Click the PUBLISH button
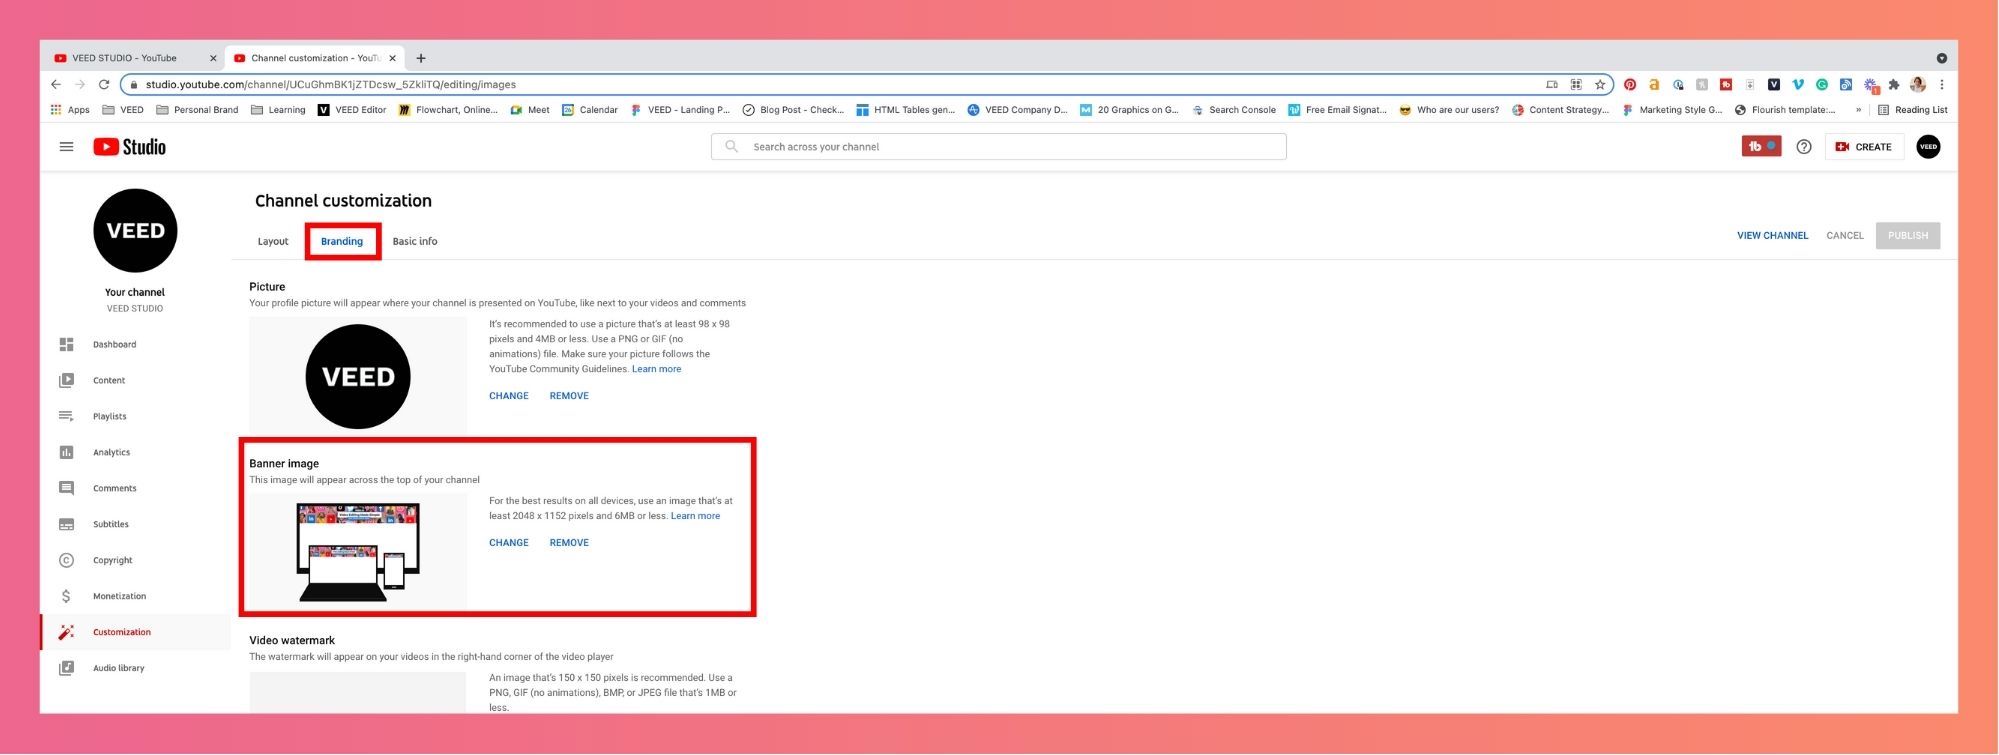 (x=1908, y=236)
